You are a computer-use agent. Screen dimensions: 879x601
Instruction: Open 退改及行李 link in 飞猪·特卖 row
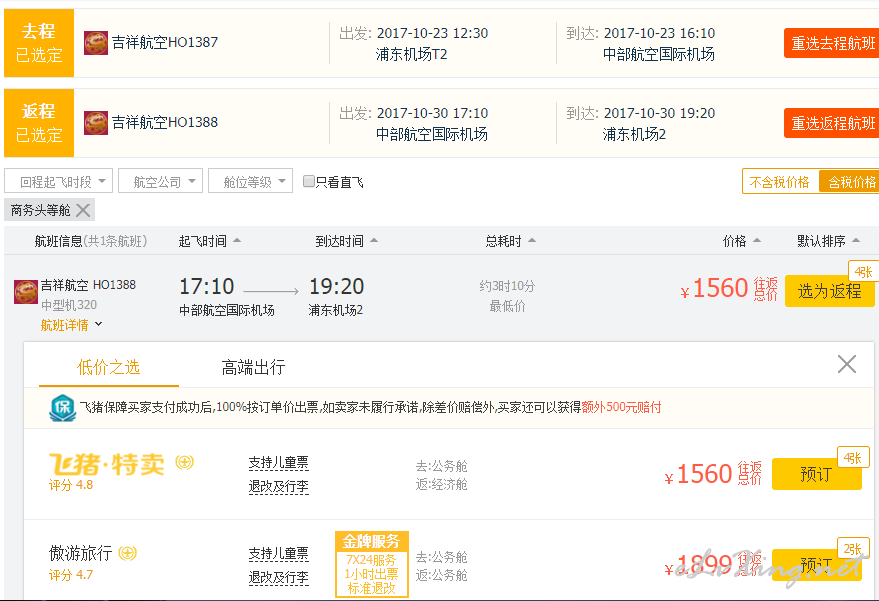(279, 487)
